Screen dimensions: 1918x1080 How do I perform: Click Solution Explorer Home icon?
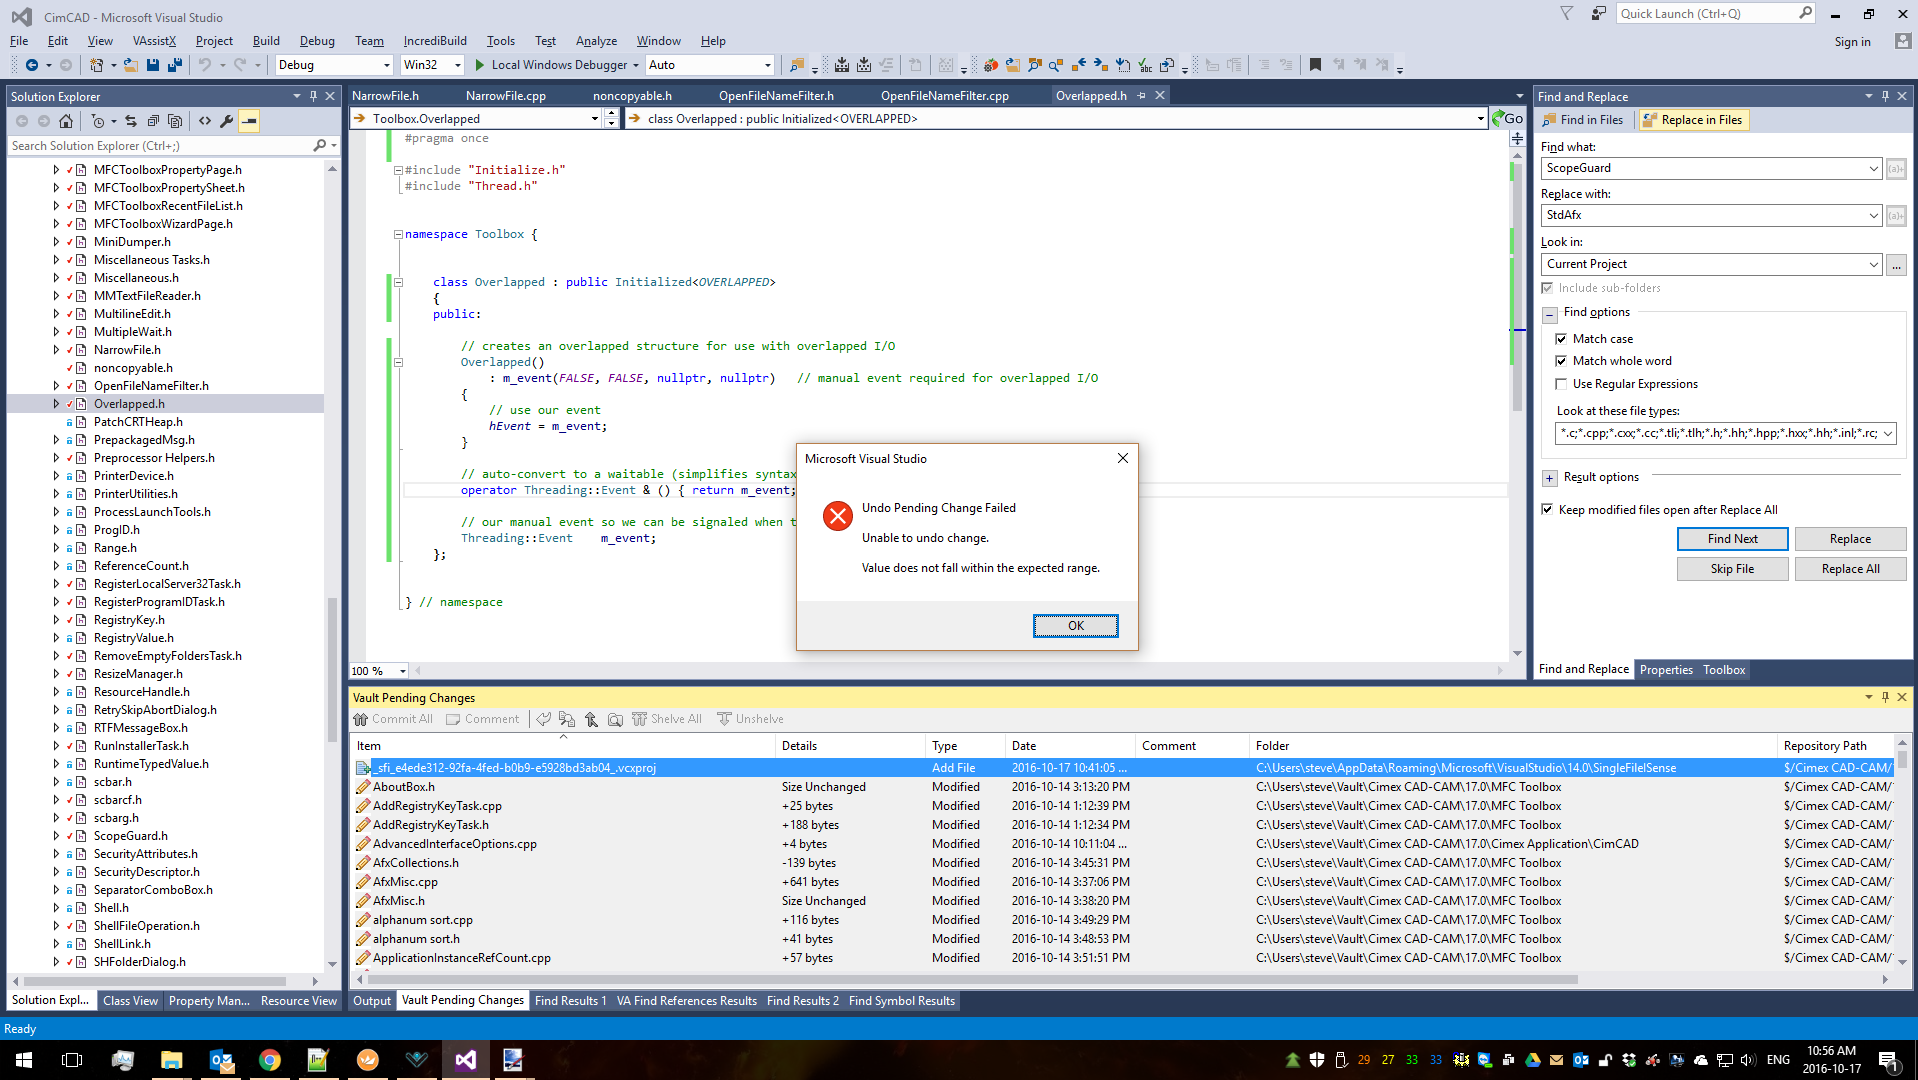[x=66, y=121]
